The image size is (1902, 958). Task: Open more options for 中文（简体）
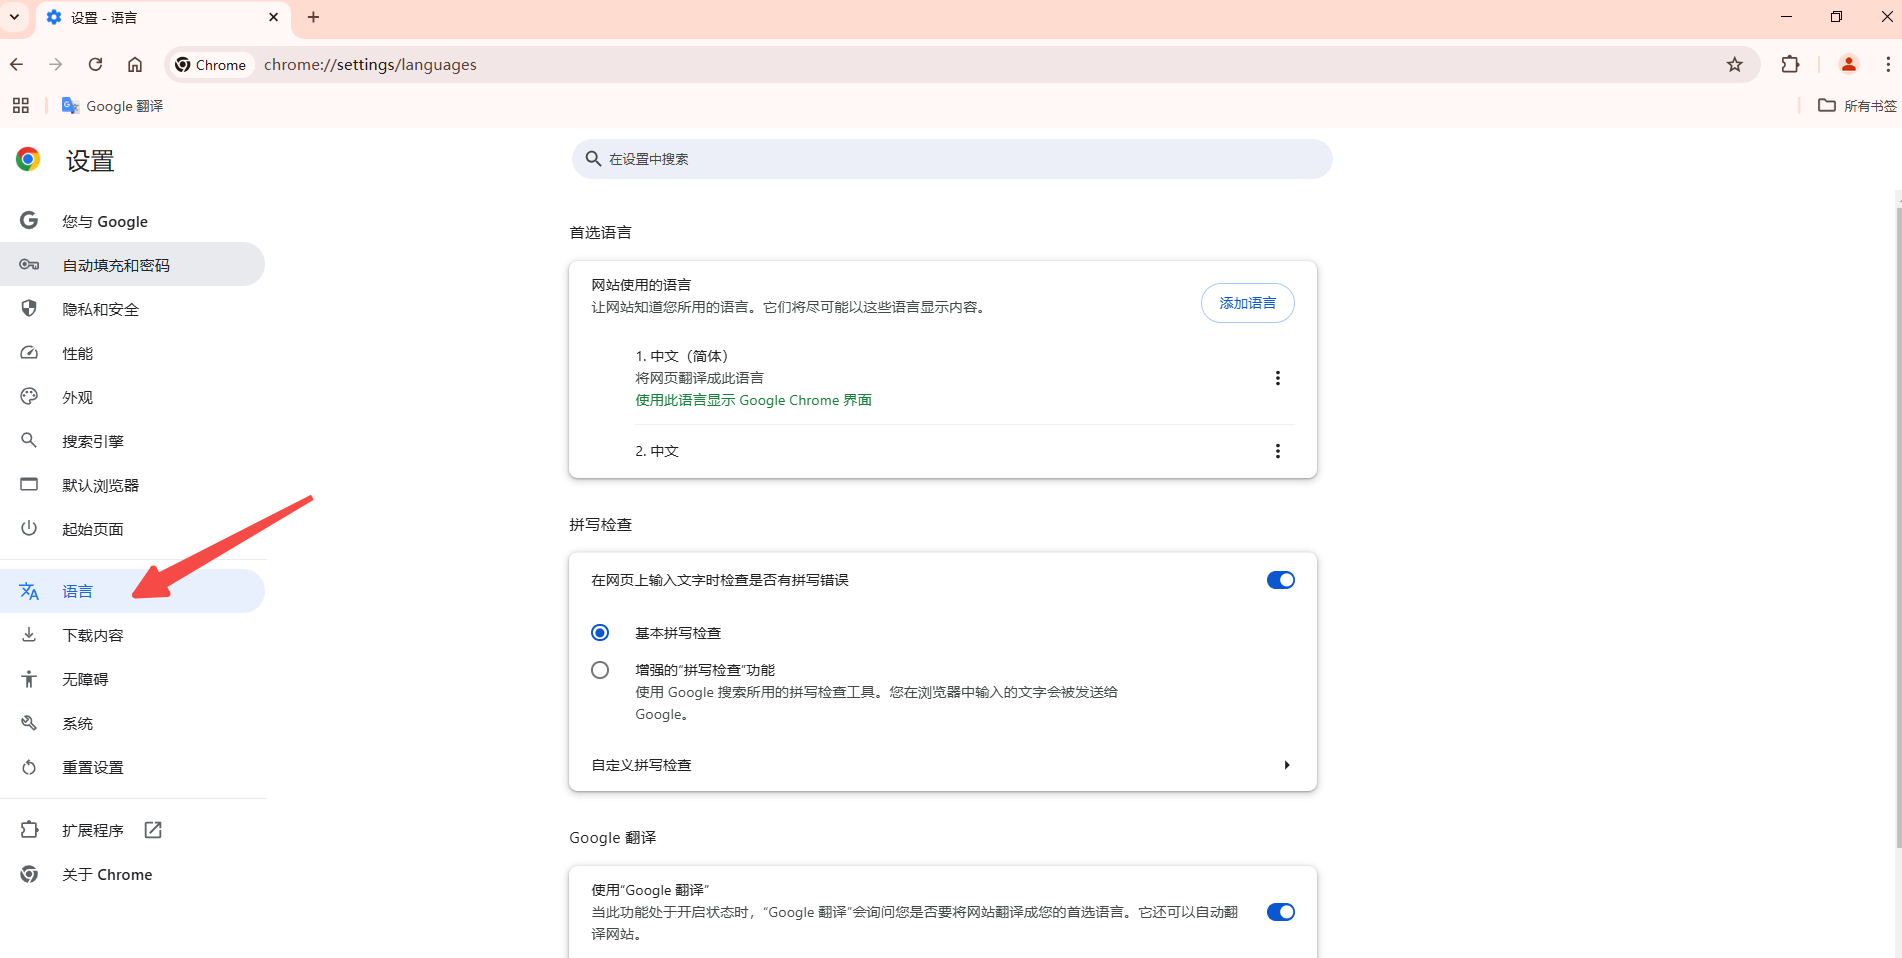1277,378
